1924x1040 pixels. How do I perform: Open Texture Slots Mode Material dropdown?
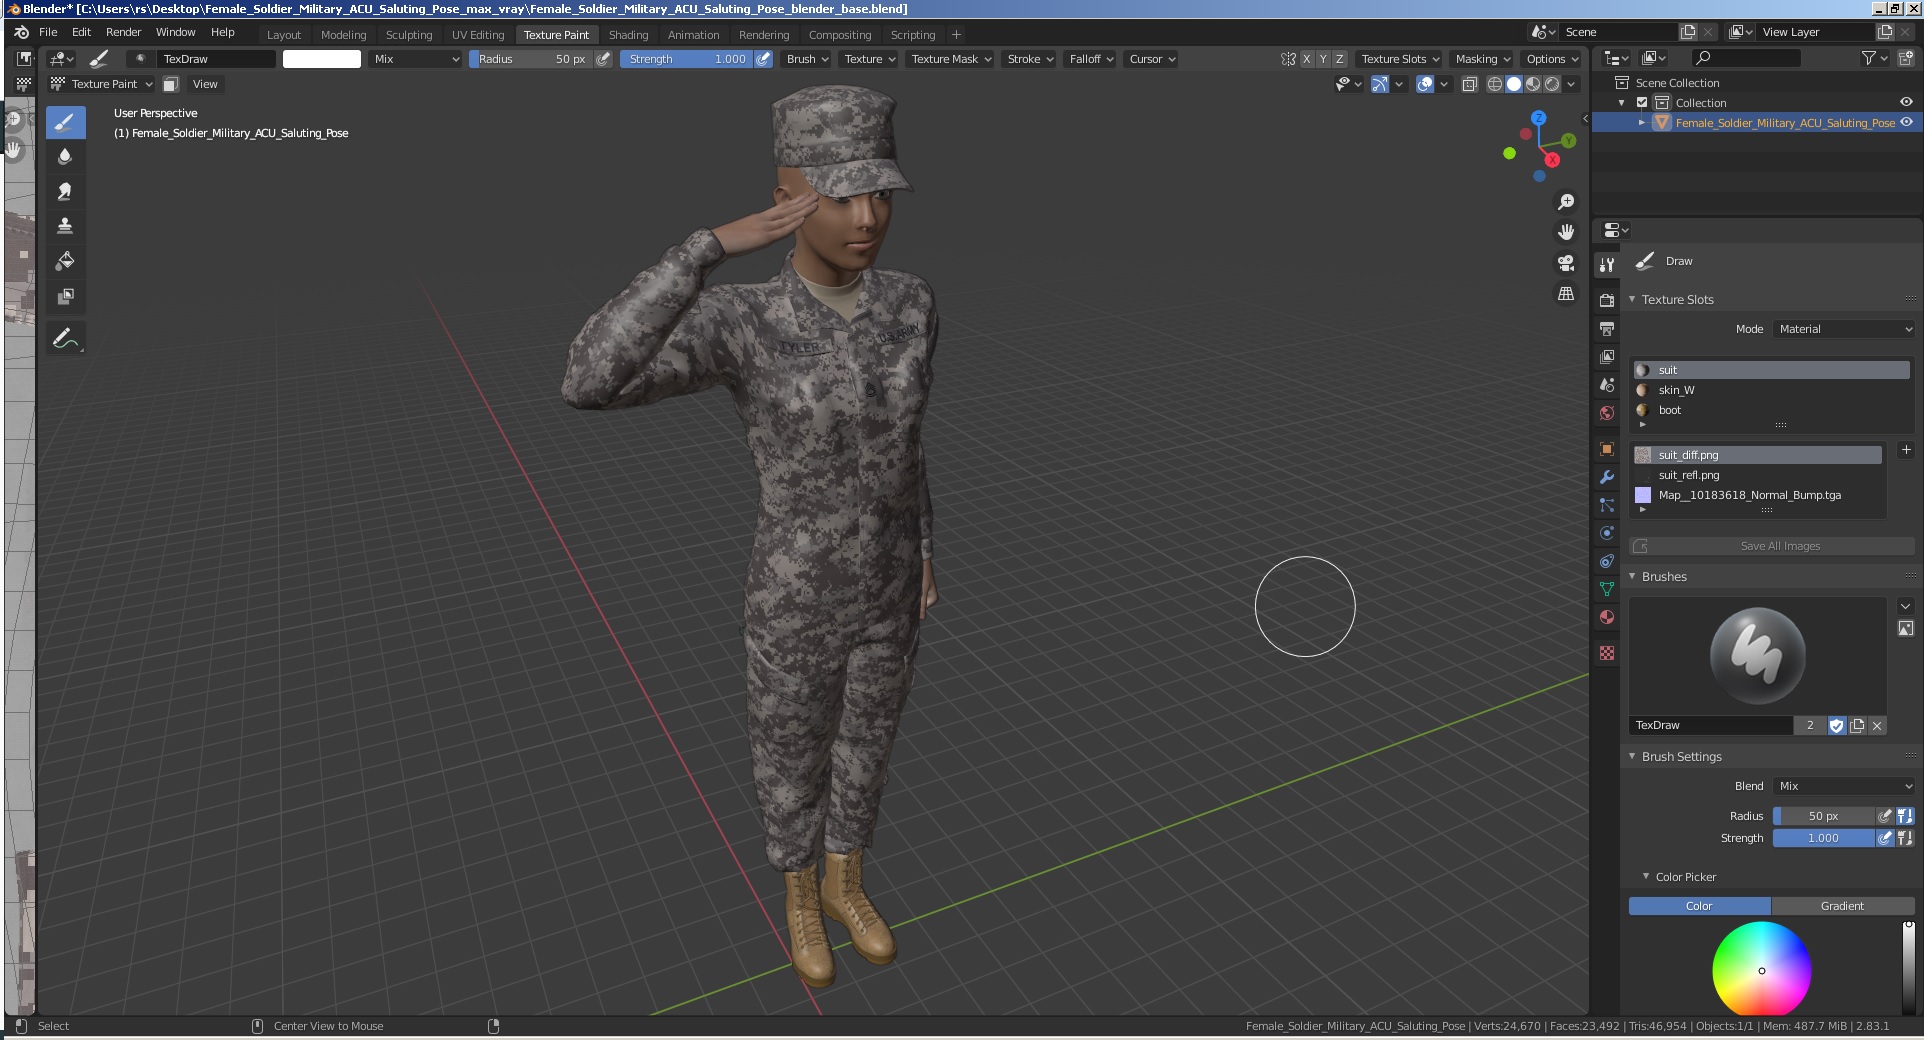(x=1845, y=329)
